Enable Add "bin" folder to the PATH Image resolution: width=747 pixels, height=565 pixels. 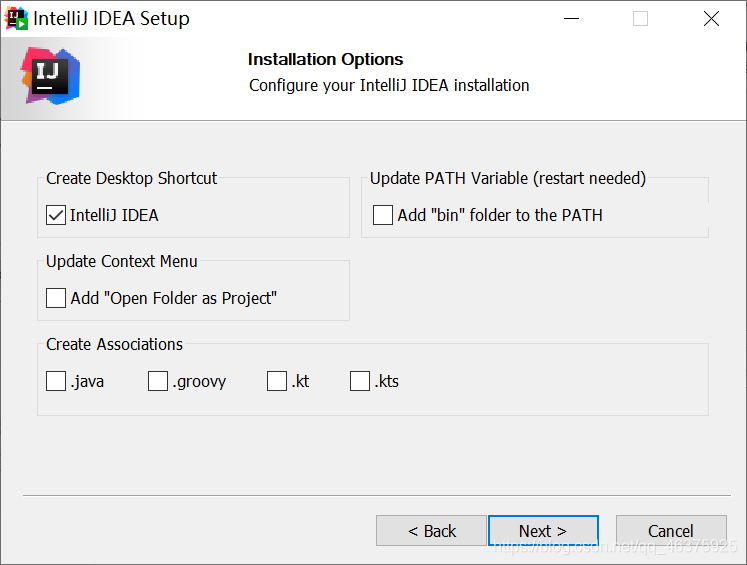point(383,215)
